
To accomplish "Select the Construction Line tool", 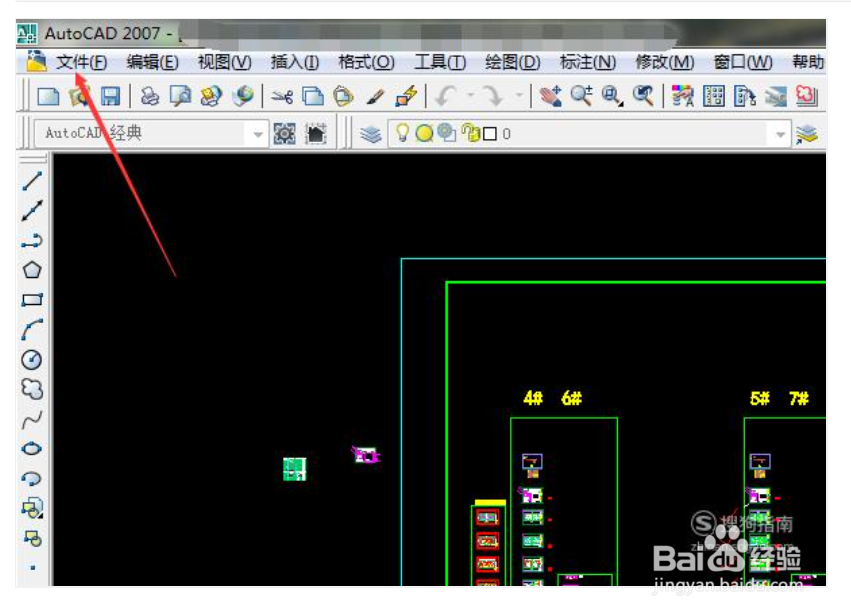I will coord(32,211).
